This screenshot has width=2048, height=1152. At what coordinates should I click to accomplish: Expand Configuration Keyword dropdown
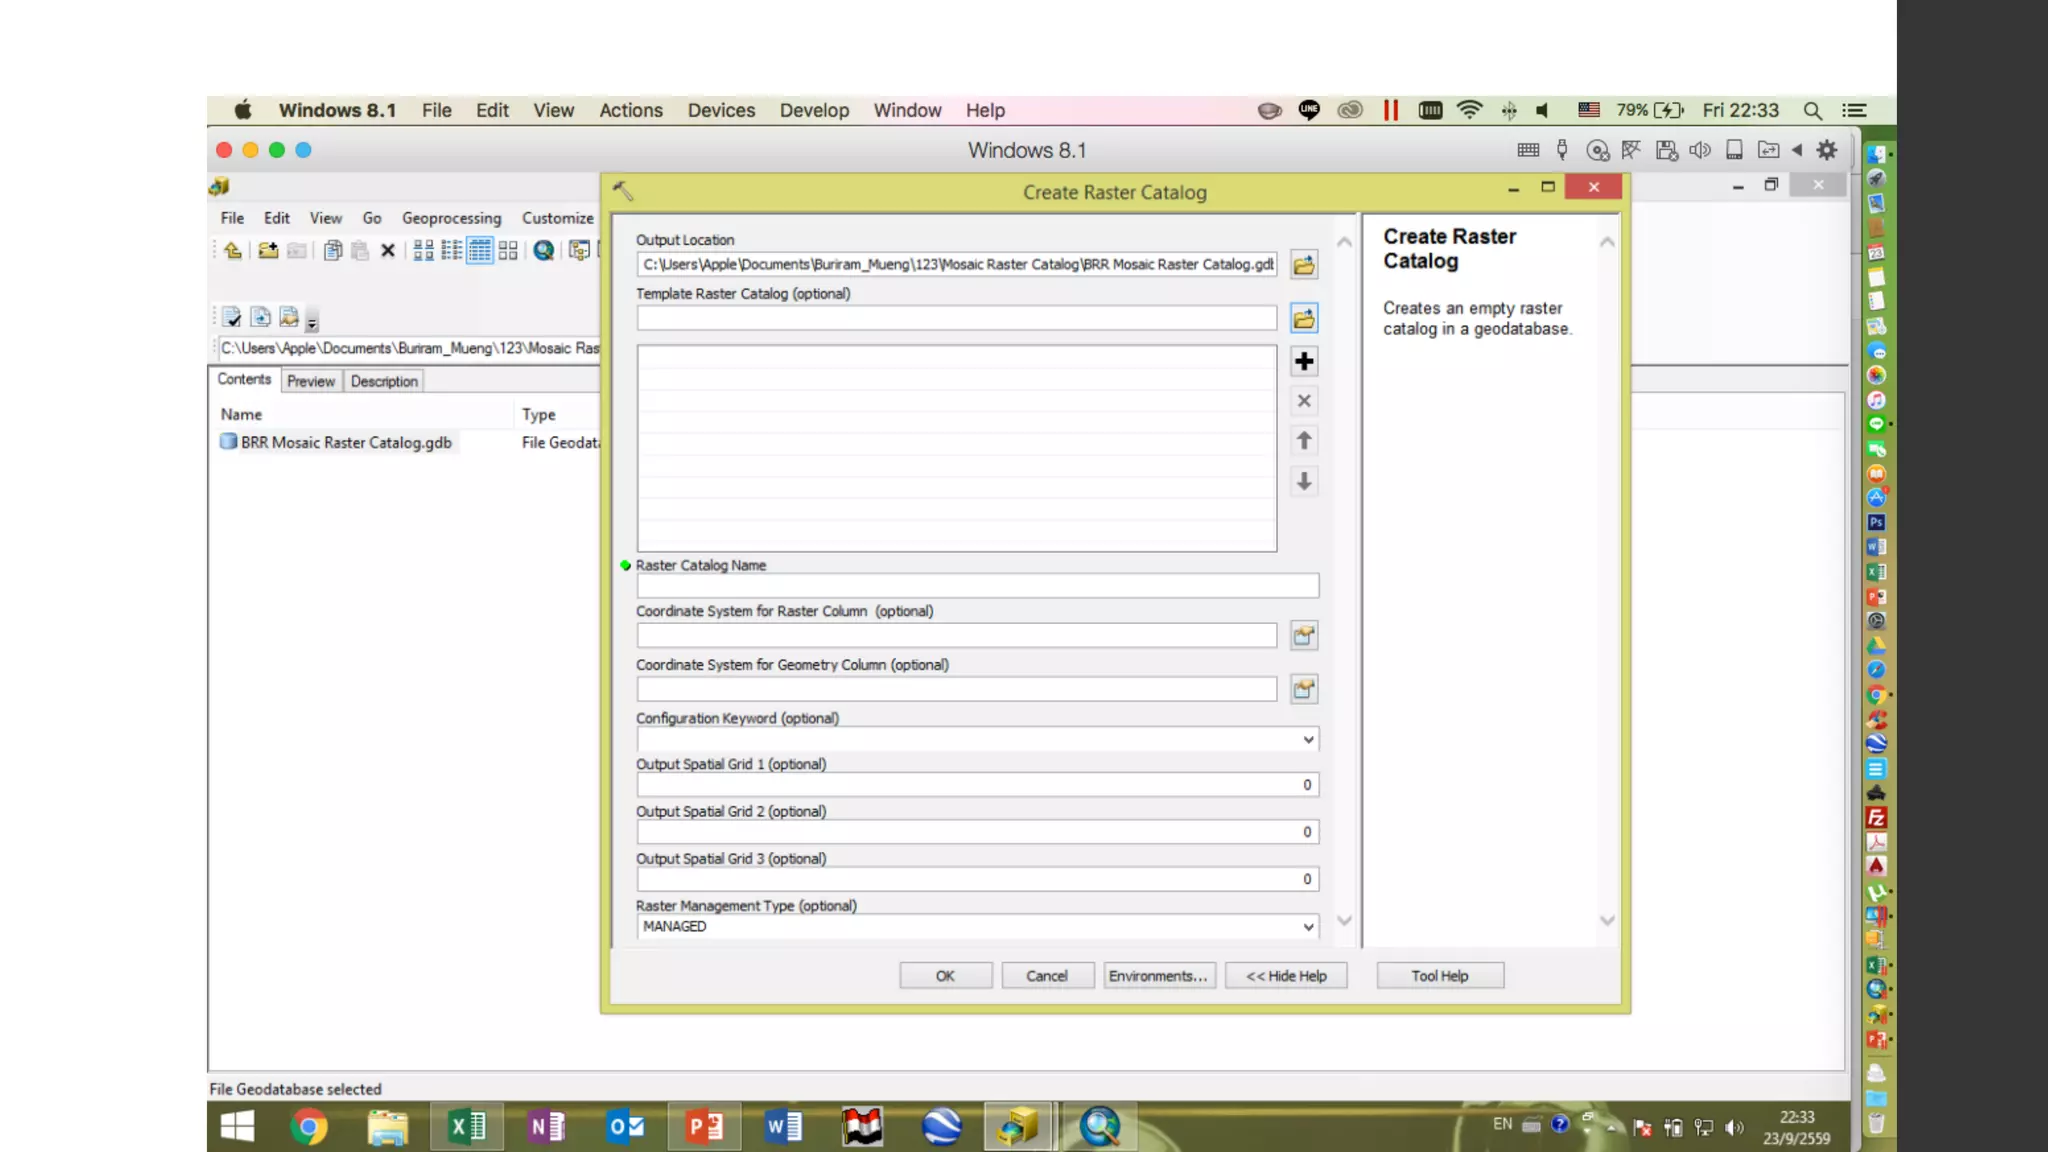pos(1307,739)
